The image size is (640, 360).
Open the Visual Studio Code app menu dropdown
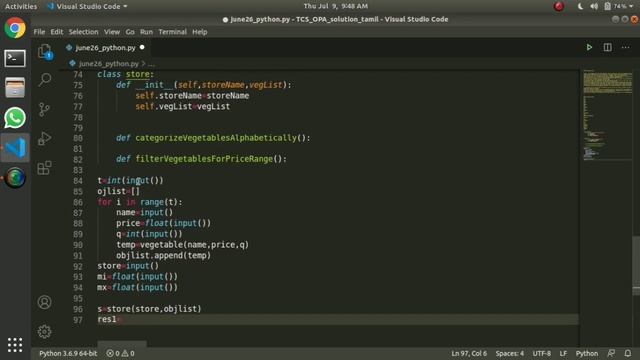tap(88, 7)
